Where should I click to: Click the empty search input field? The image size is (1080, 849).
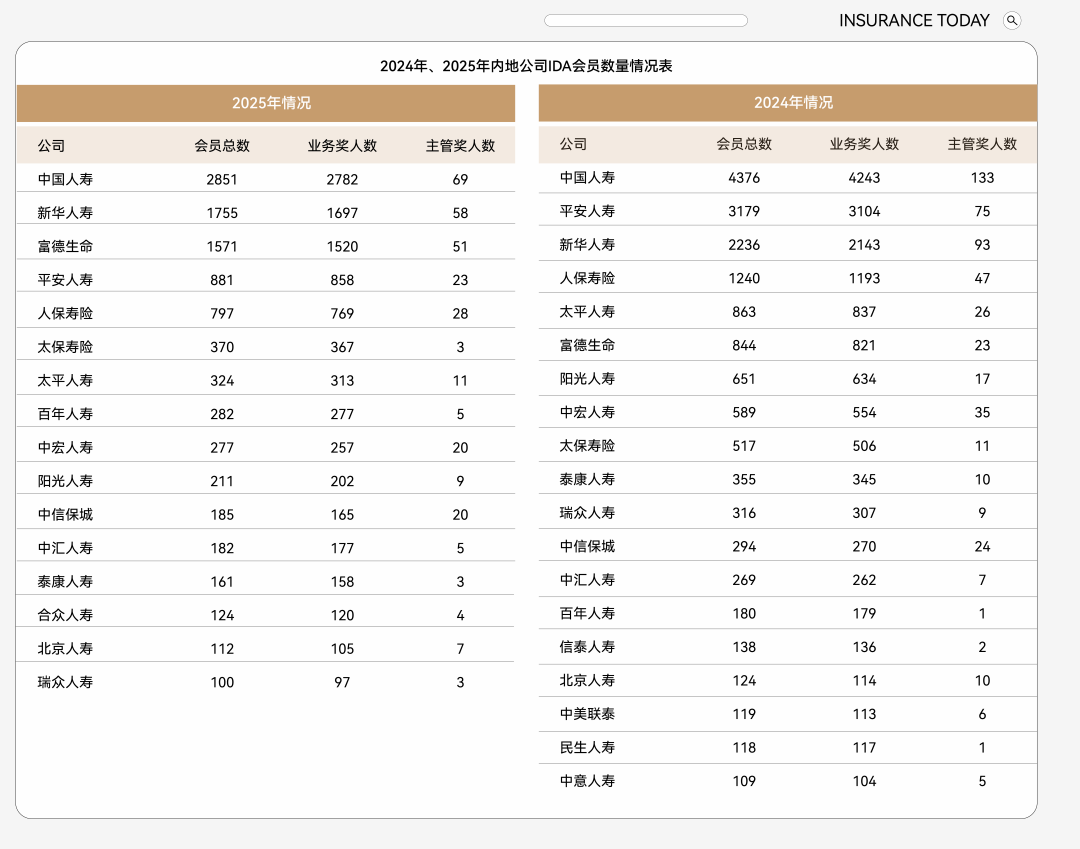point(645,21)
